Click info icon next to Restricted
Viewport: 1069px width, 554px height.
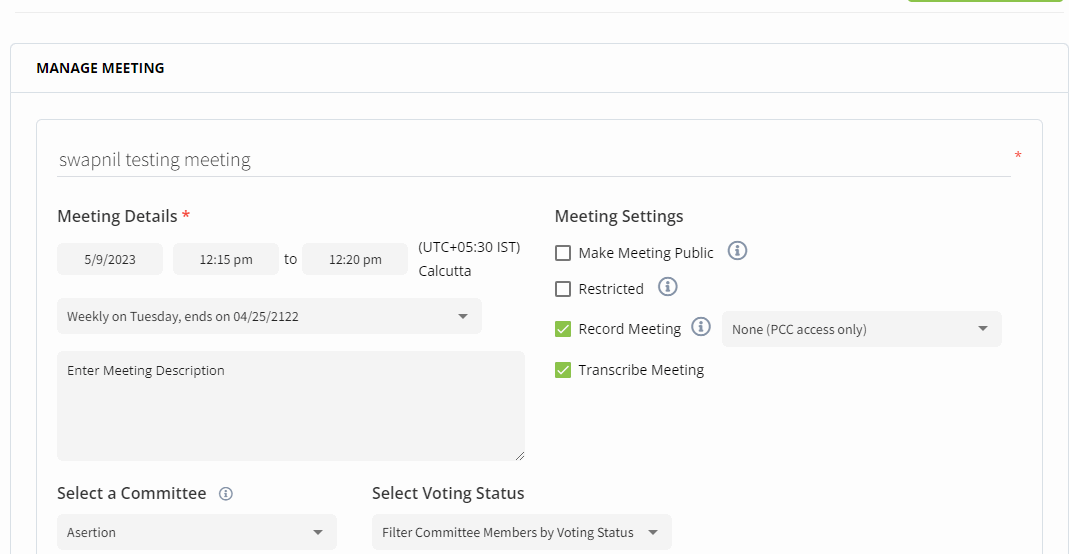[668, 287]
